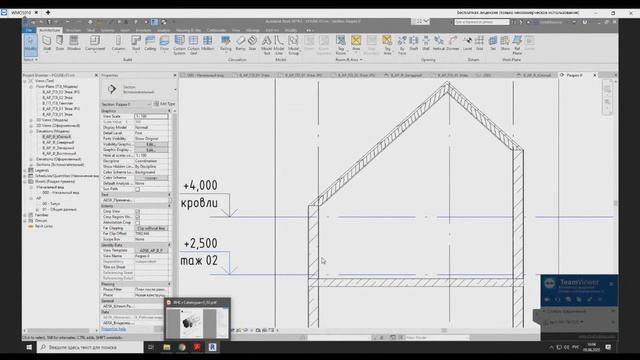The width and height of the screenshot is (640, 360).
Task: Switch to the Structure ribbon tab
Action: tap(73, 30)
